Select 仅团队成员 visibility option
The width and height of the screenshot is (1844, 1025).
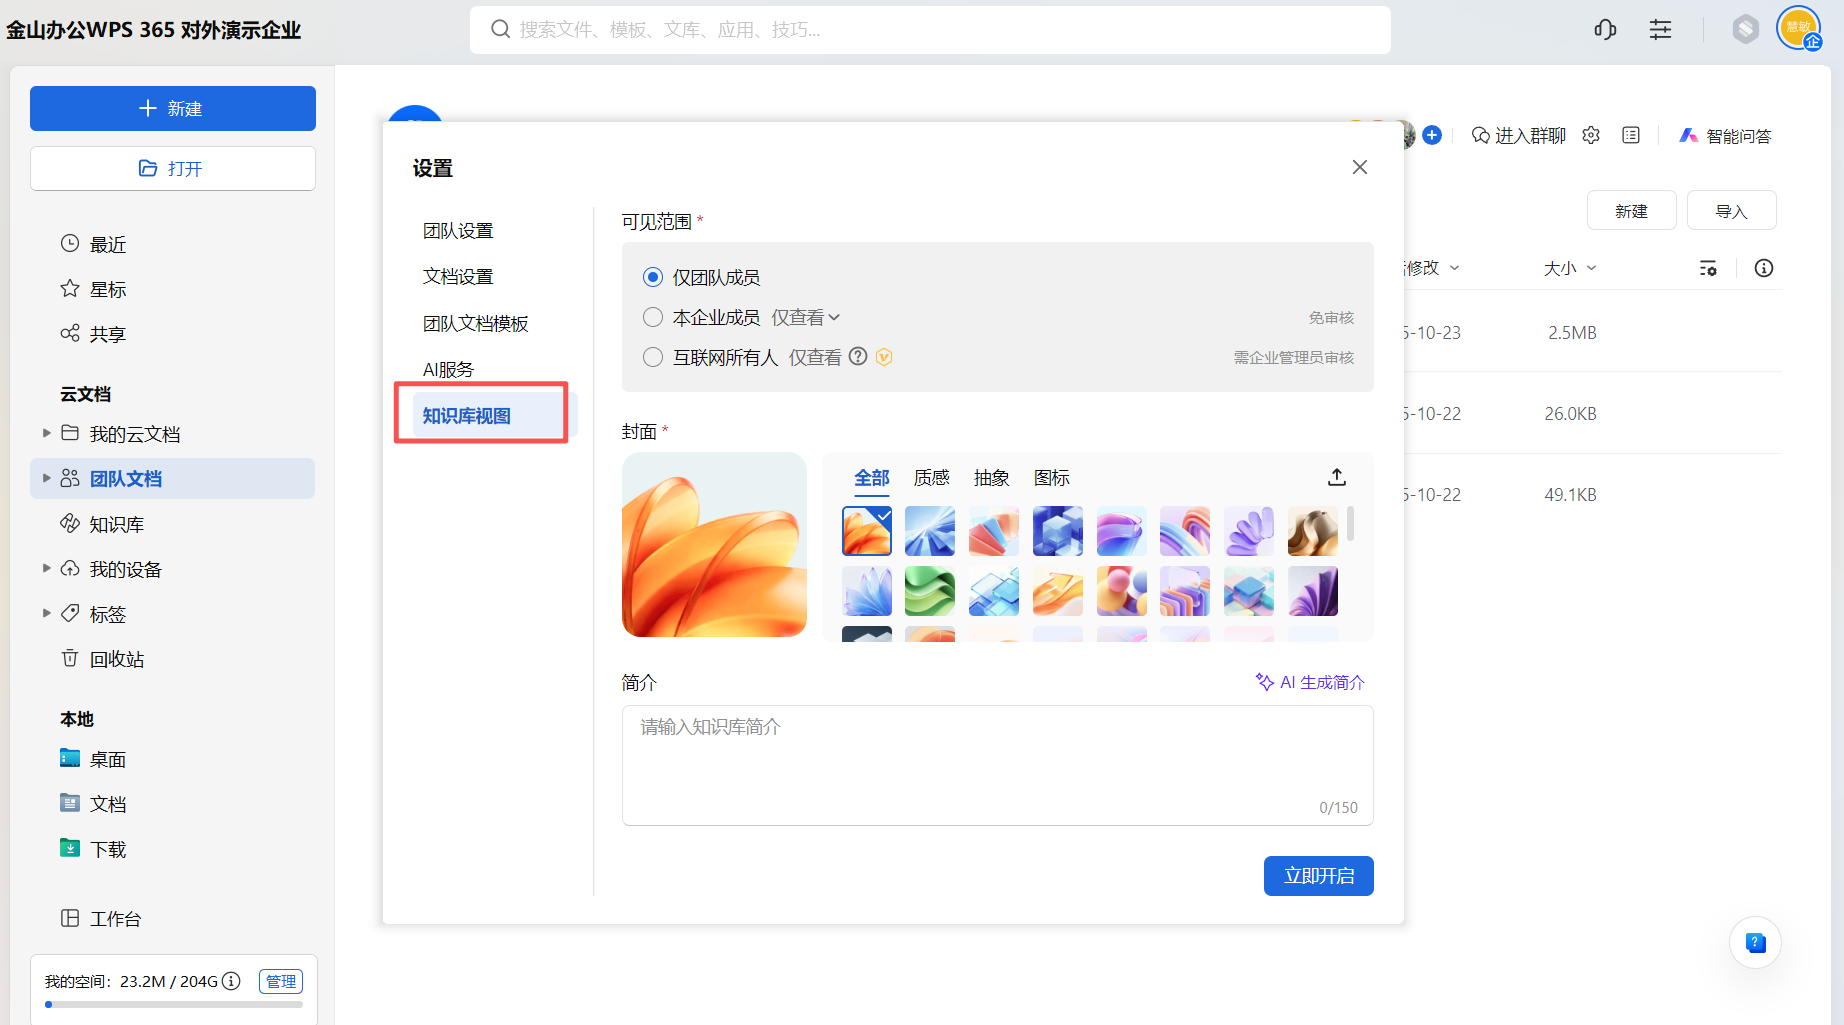pyautogui.click(x=653, y=277)
